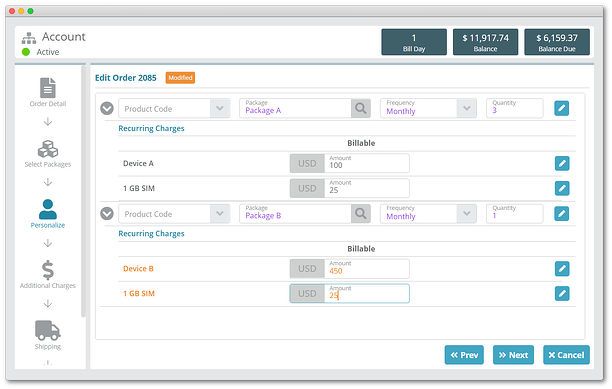
Task: Edit Device A recurring charge
Action: coord(562,163)
